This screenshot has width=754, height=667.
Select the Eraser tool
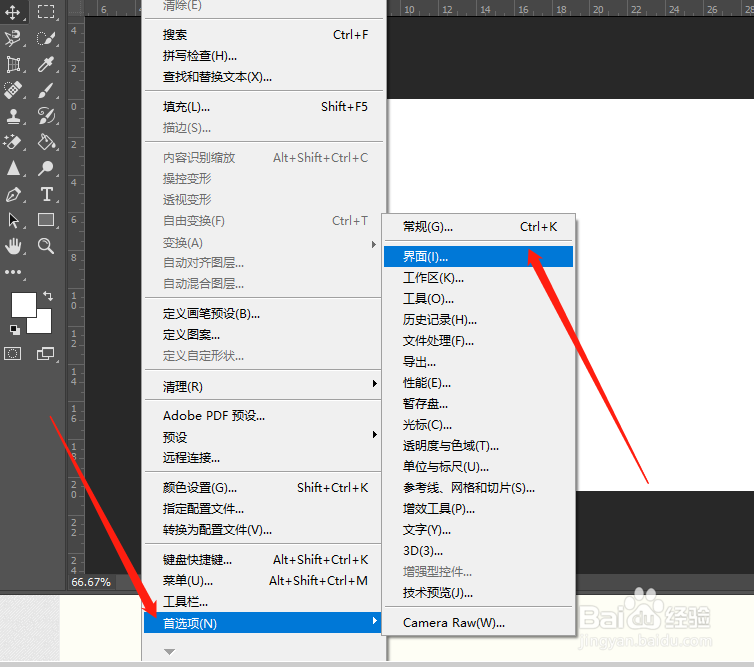pyautogui.click(x=13, y=142)
